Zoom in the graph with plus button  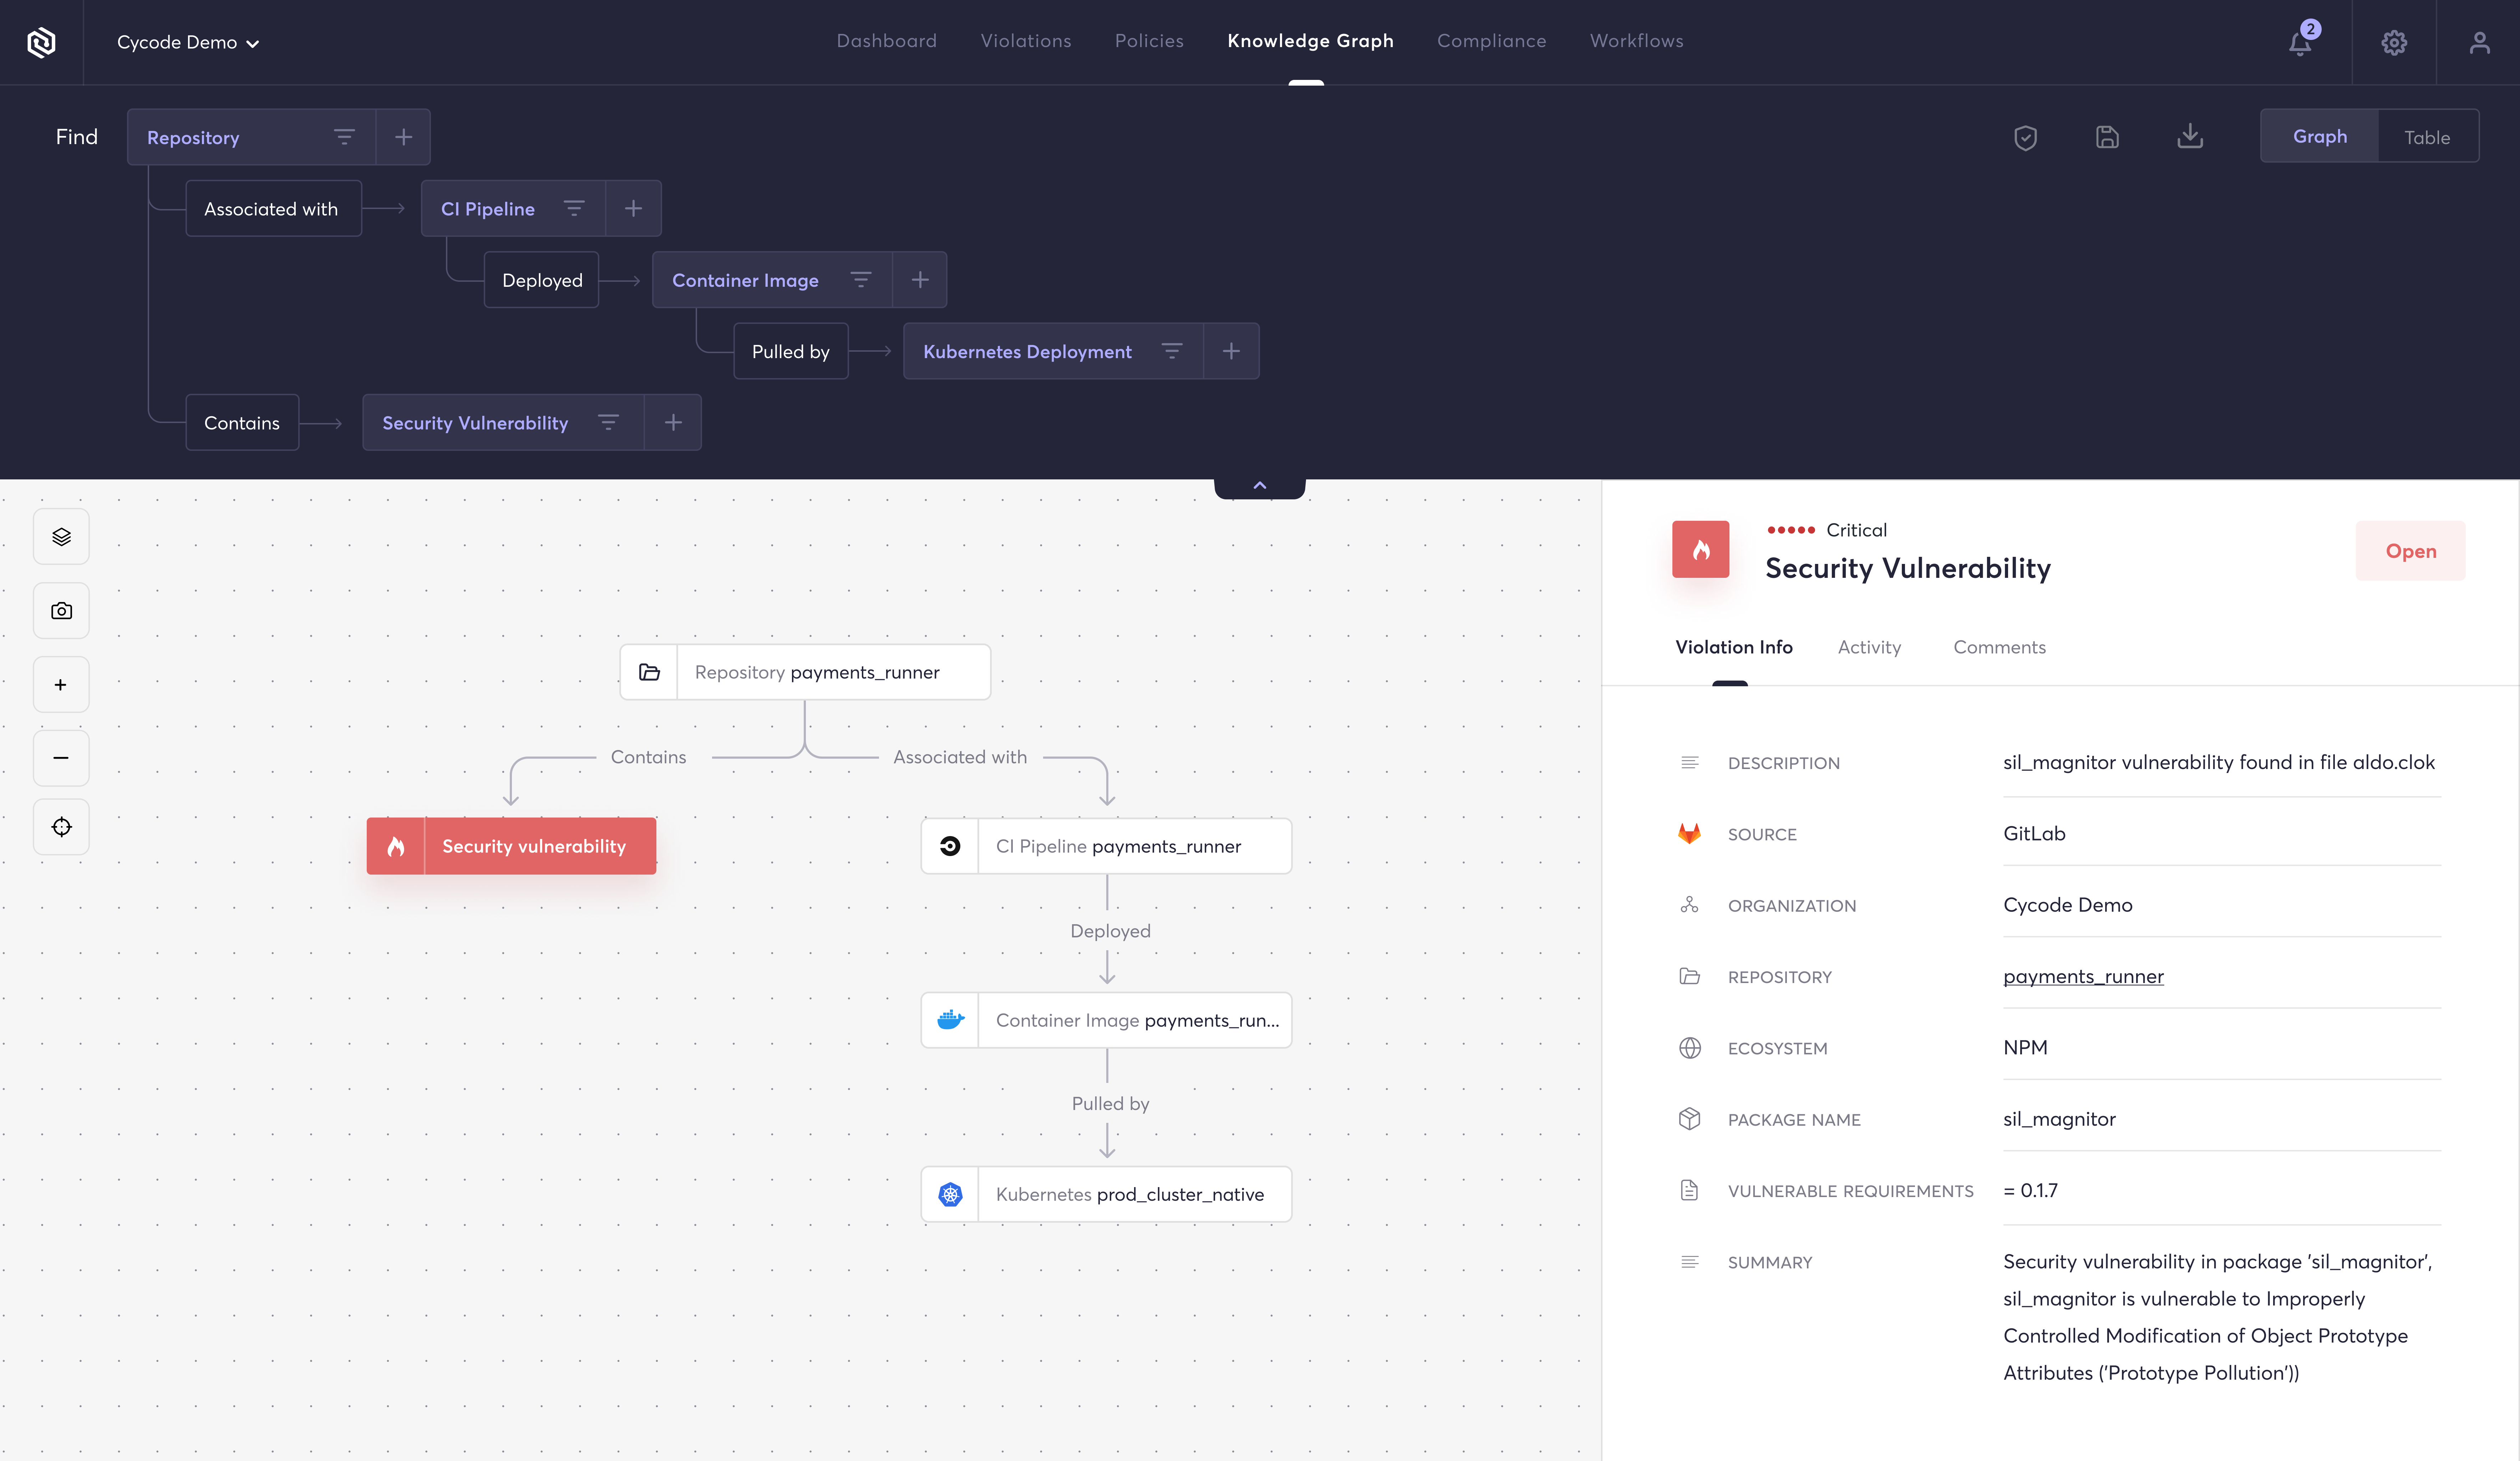(x=61, y=685)
